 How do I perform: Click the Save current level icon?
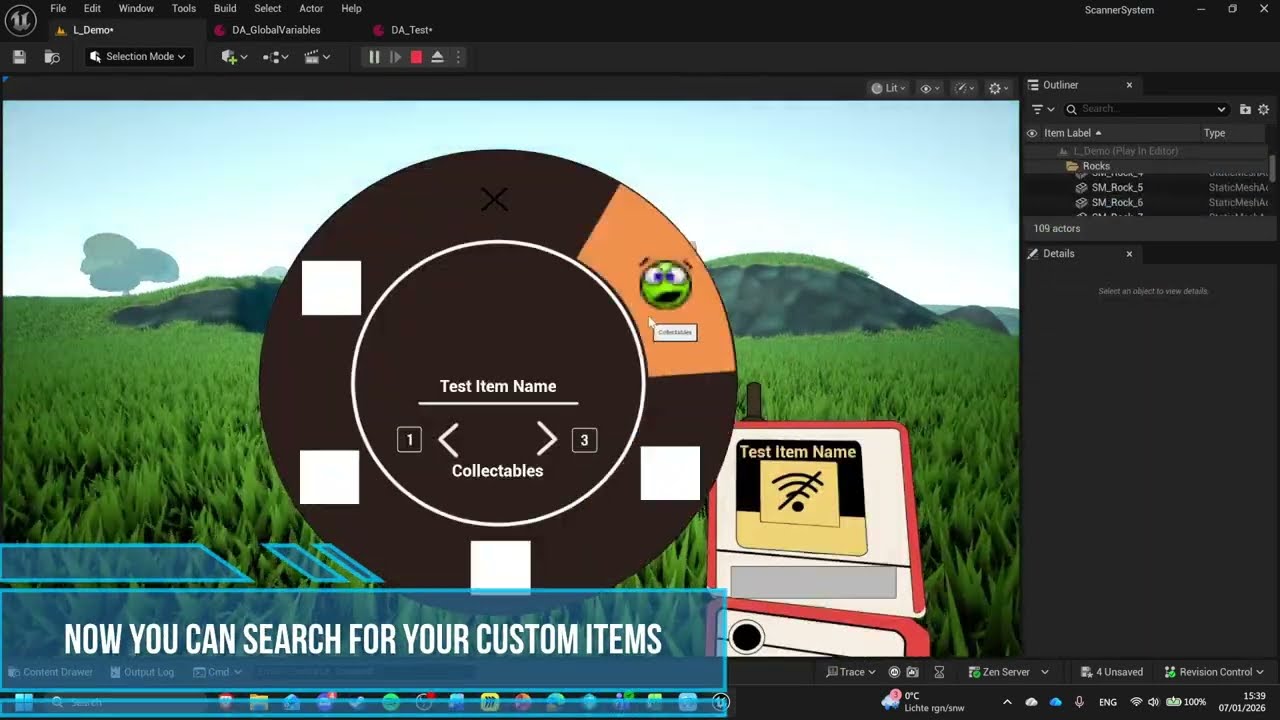19,57
